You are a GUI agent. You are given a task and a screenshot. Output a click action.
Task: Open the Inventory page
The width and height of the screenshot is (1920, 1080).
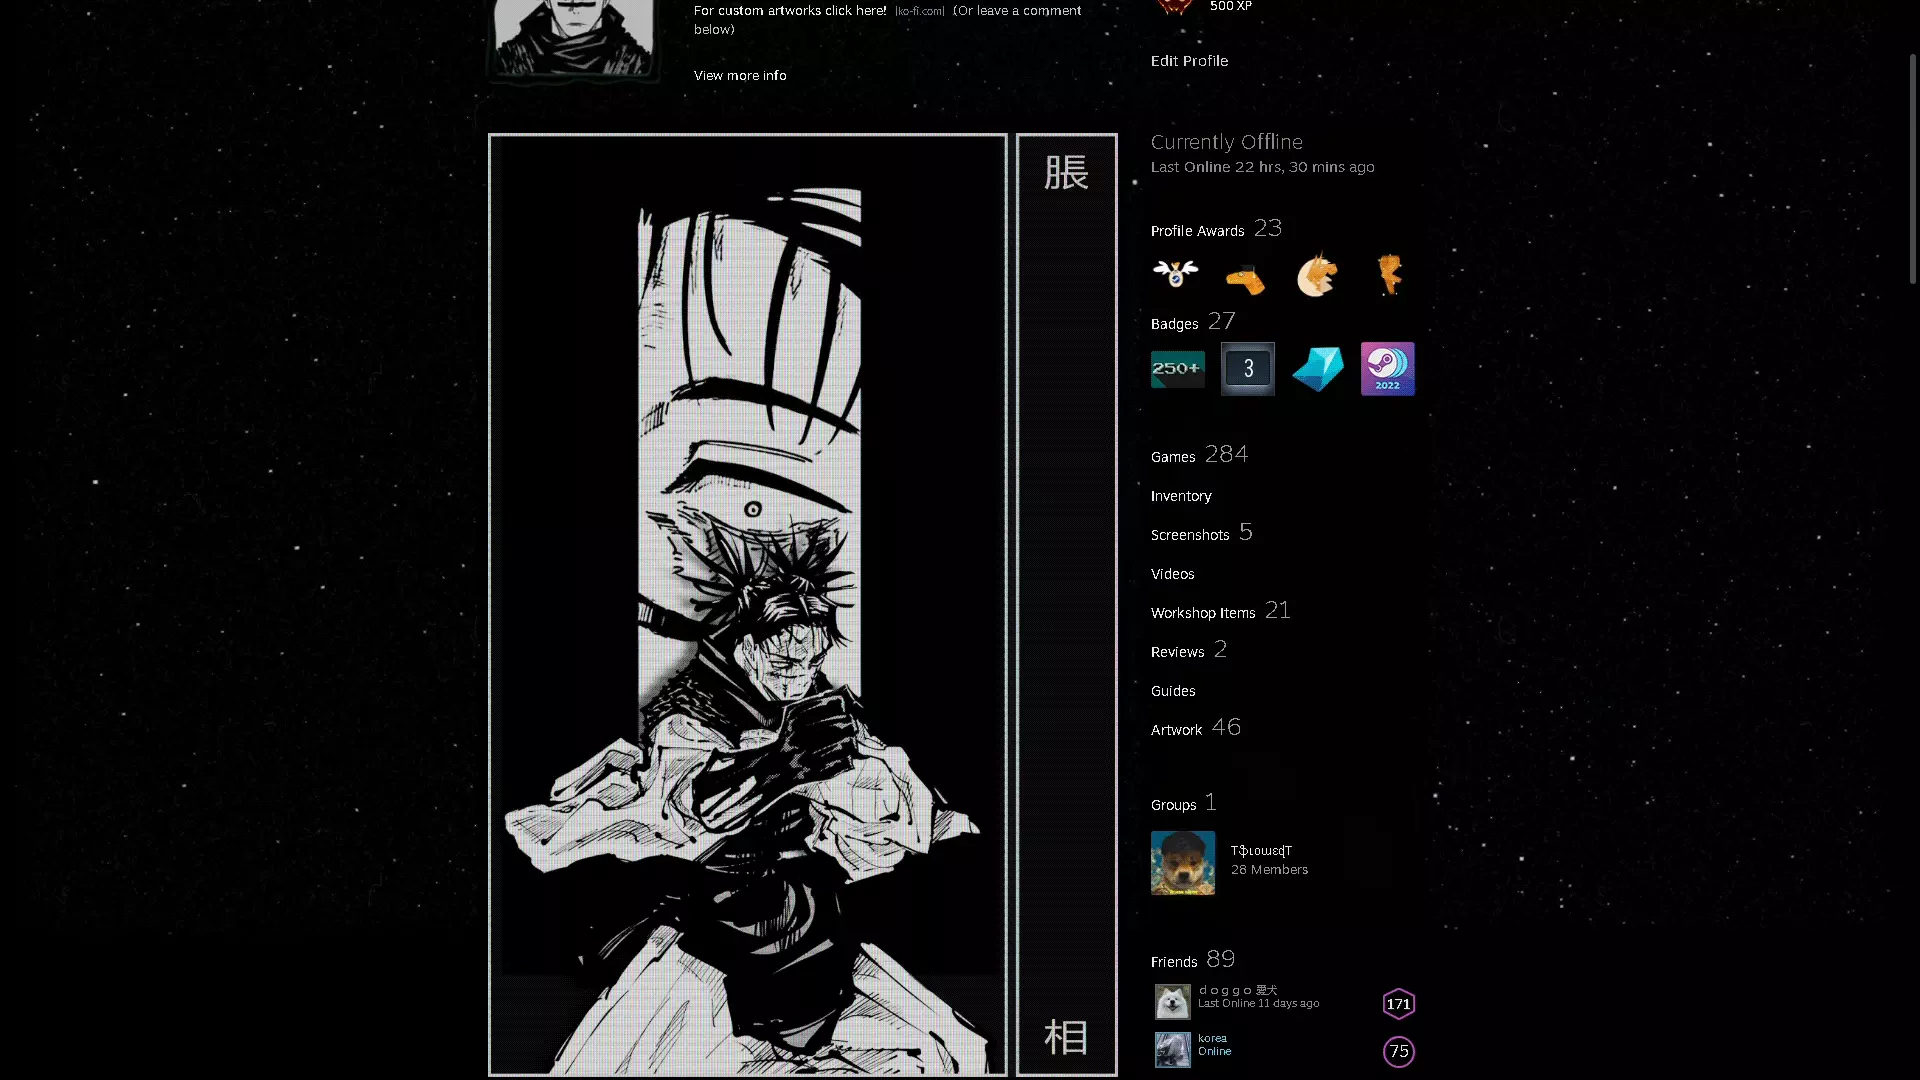(1181, 496)
